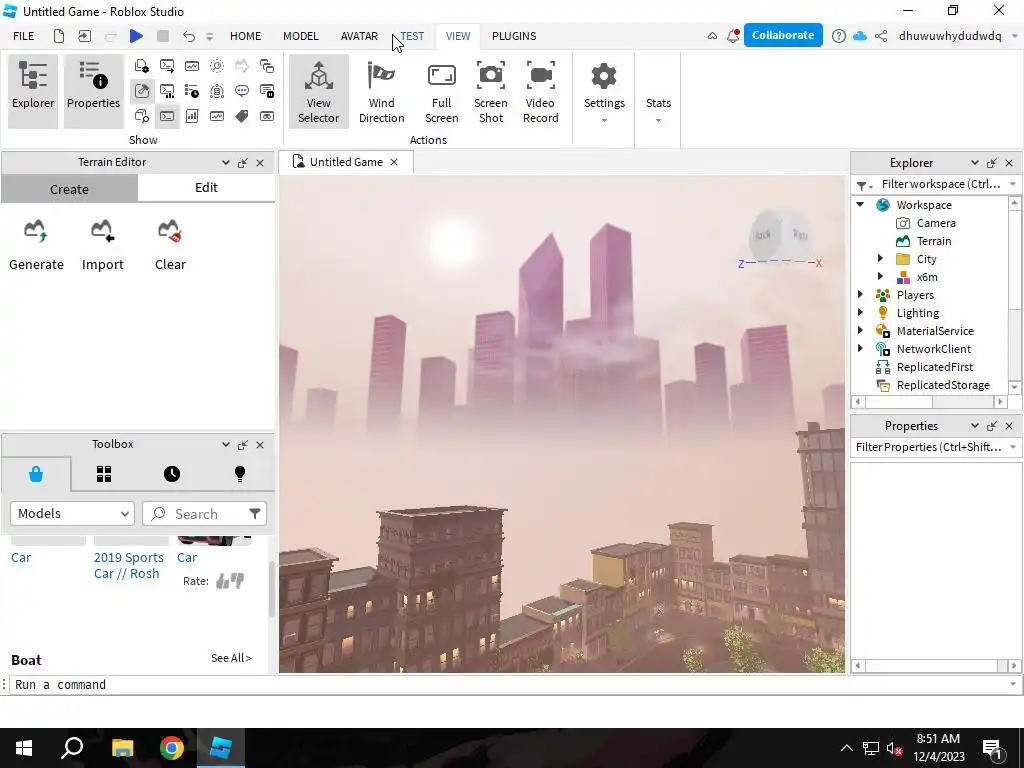Open the Settings gear dropdown
The width and height of the screenshot is (1024, 768).
[604, 91]
